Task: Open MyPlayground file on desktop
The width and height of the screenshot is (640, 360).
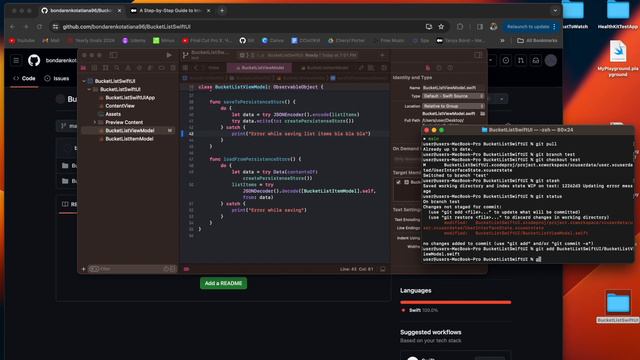Action: pos(618,58)
